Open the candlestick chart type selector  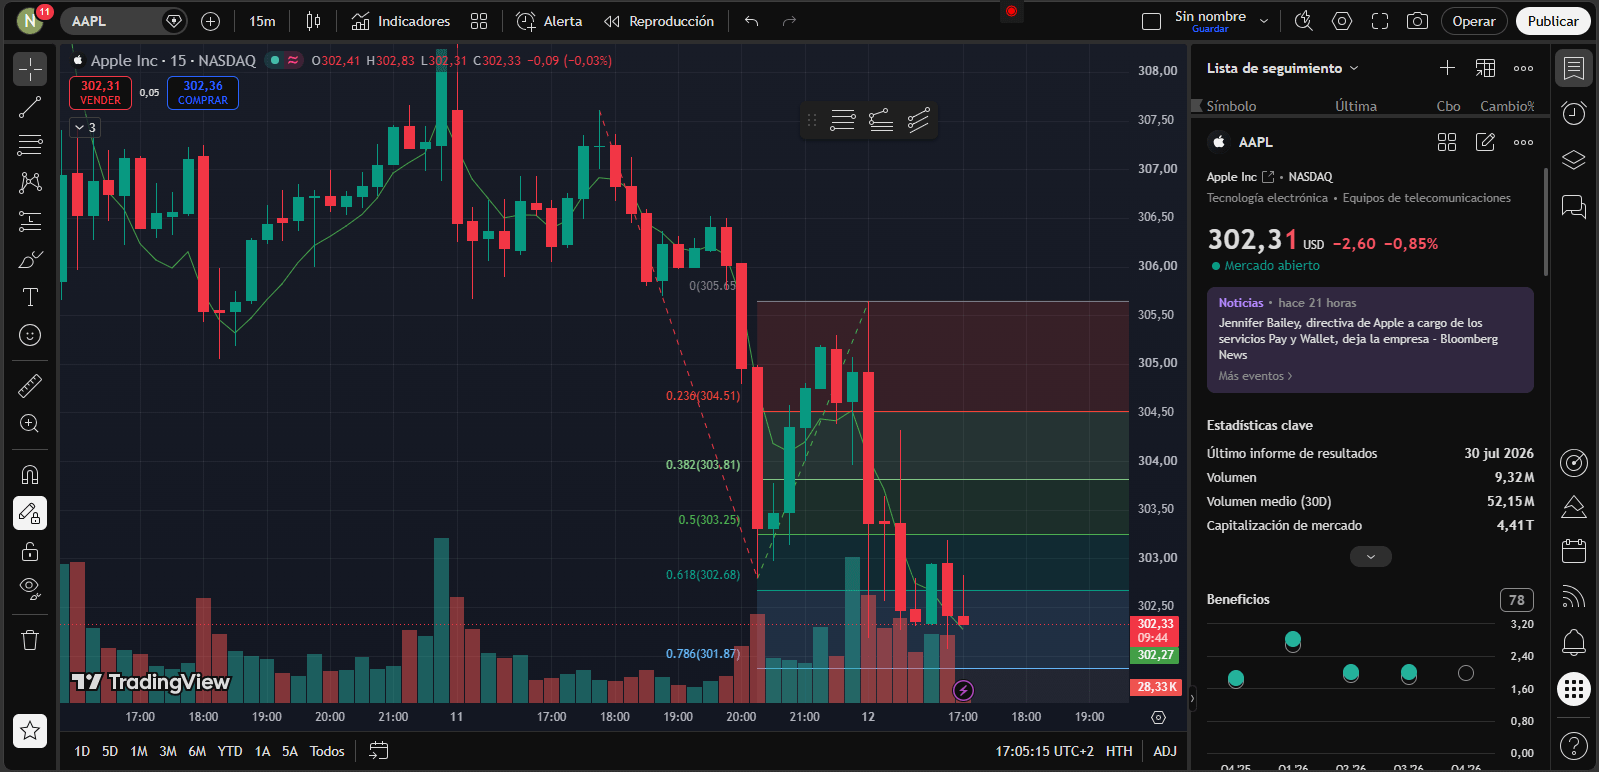point(313,21)
